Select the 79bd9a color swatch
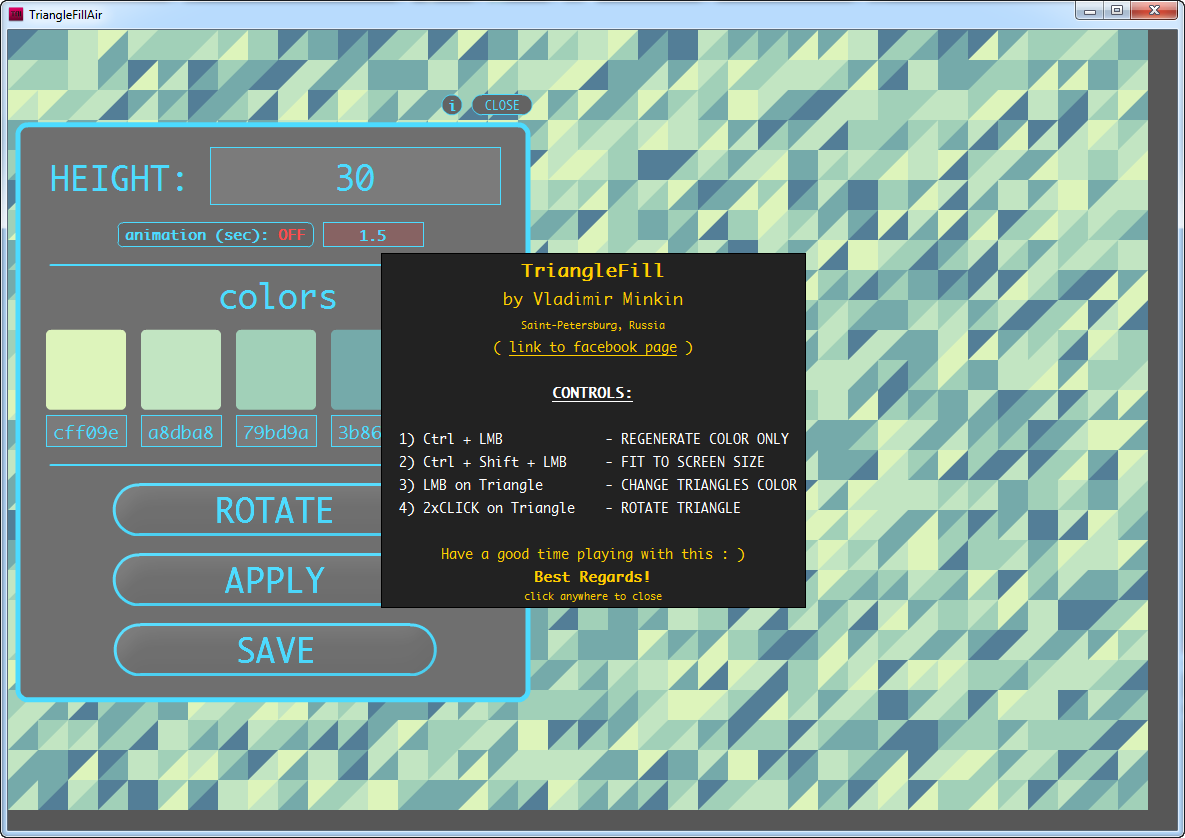Viewport: 1185px width, 838px height. (276, 370)
